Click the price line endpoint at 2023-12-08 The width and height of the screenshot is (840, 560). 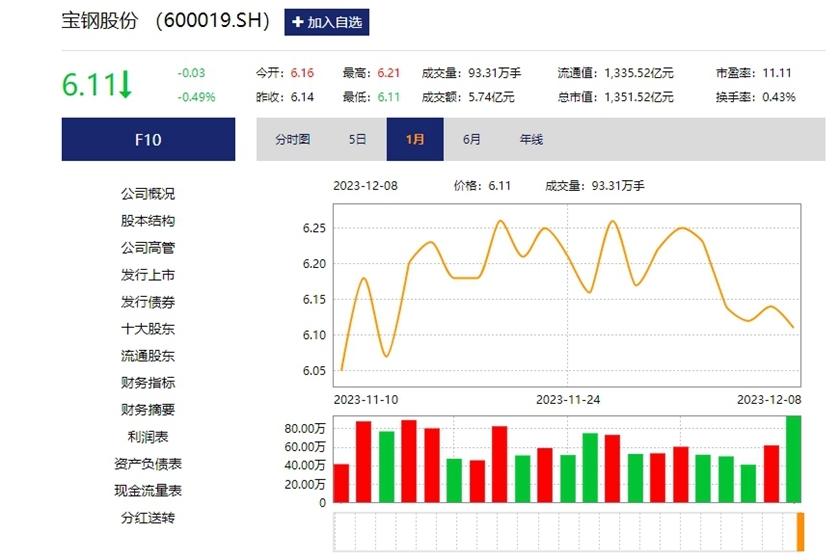(793, 327)
